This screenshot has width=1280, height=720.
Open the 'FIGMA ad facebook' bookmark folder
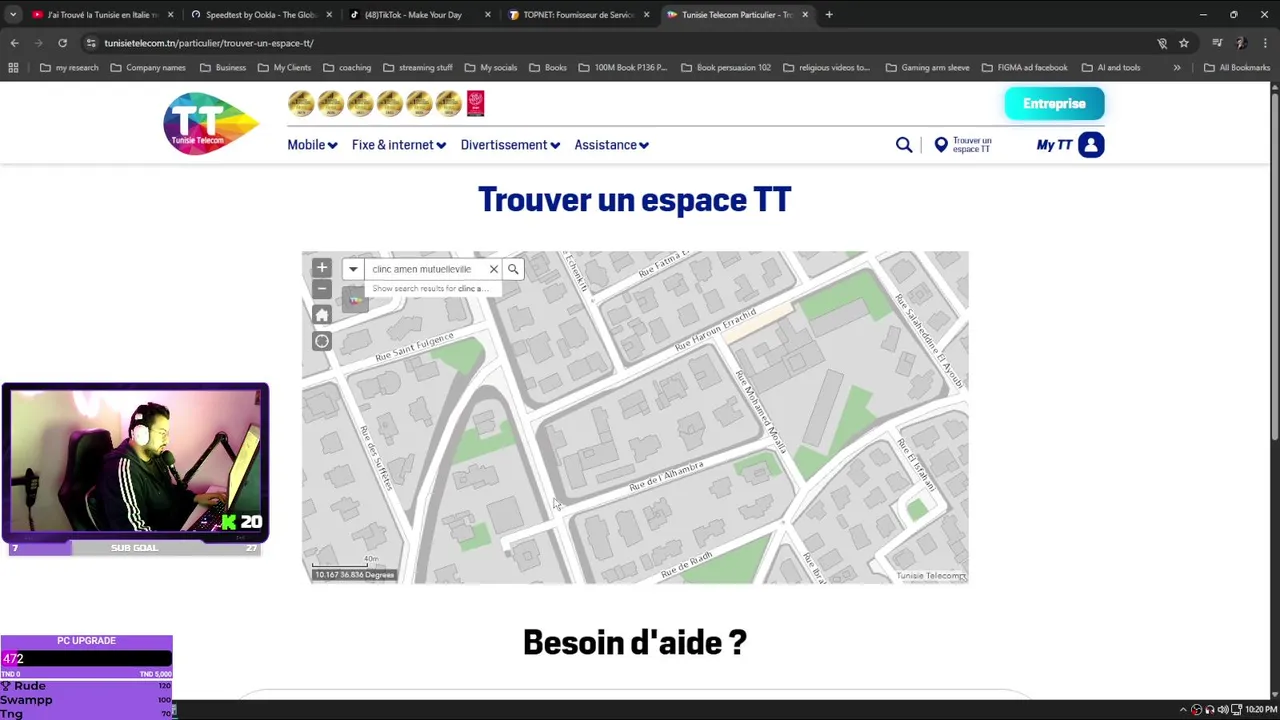coord(1024,68)
